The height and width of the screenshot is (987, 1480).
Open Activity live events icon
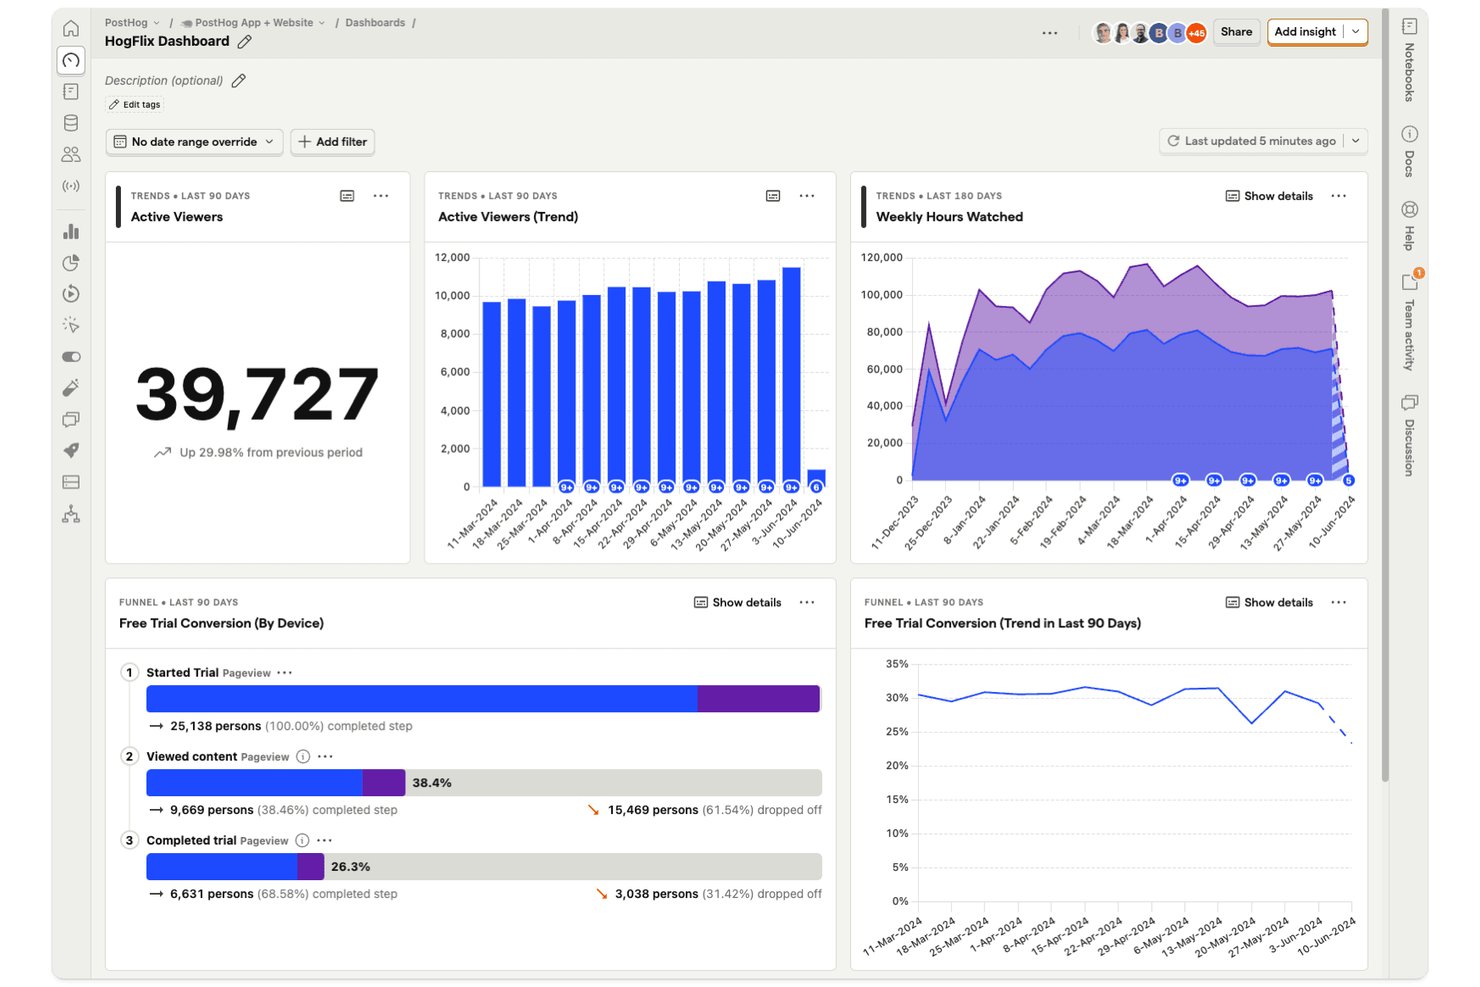71,186
